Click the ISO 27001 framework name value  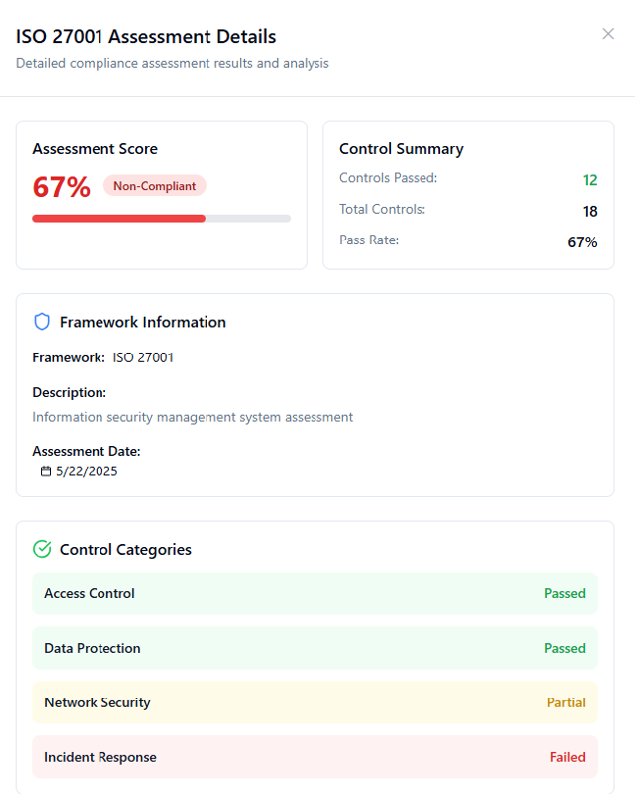point(143,358)
